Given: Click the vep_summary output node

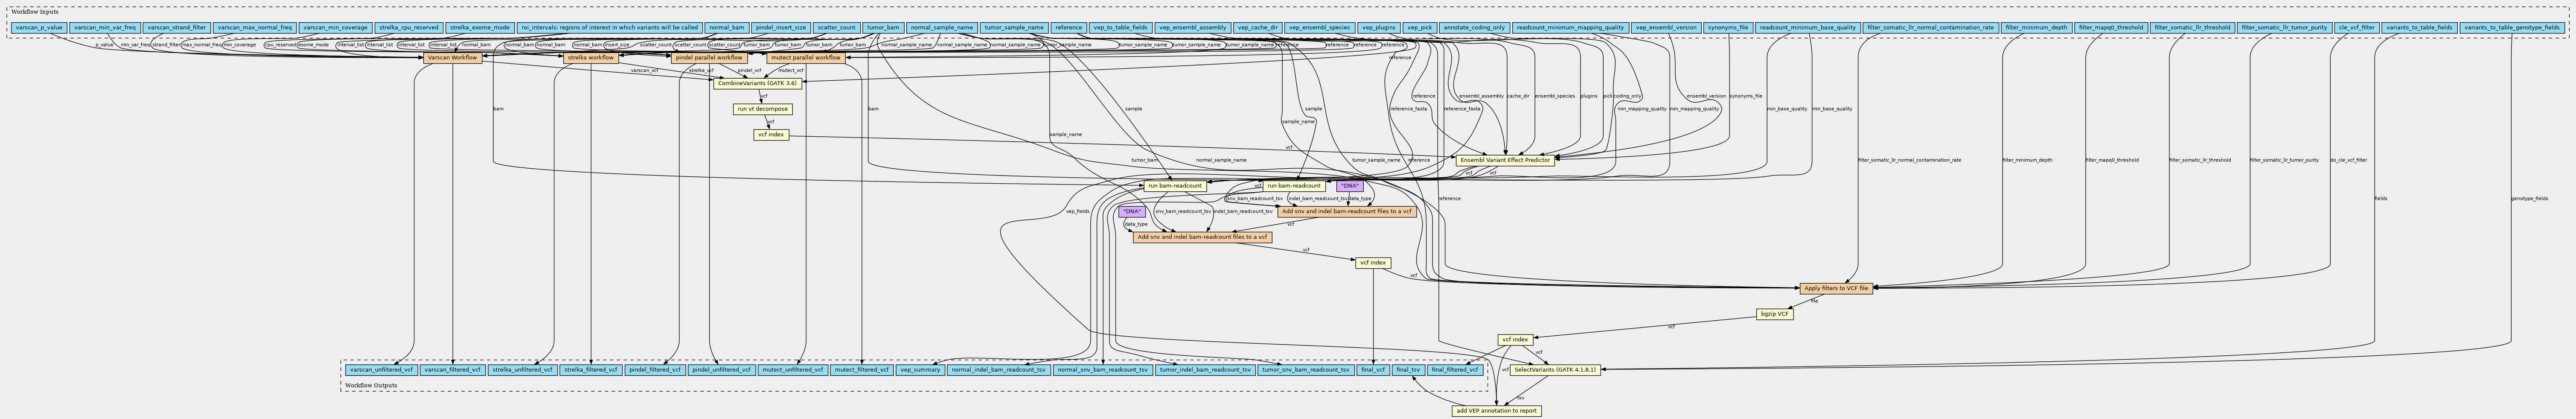Looking at the screenshot, I should pyautogui.click(x=920, y=369).
